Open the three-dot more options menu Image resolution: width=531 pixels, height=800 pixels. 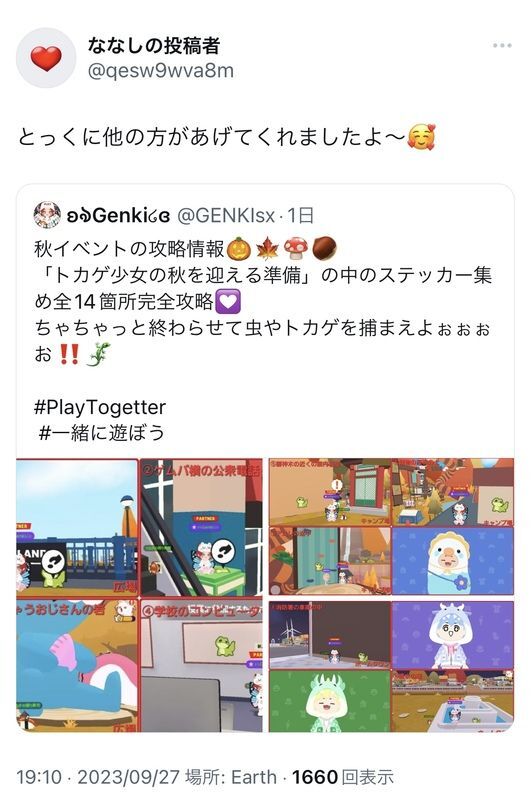tap(502, 46)
